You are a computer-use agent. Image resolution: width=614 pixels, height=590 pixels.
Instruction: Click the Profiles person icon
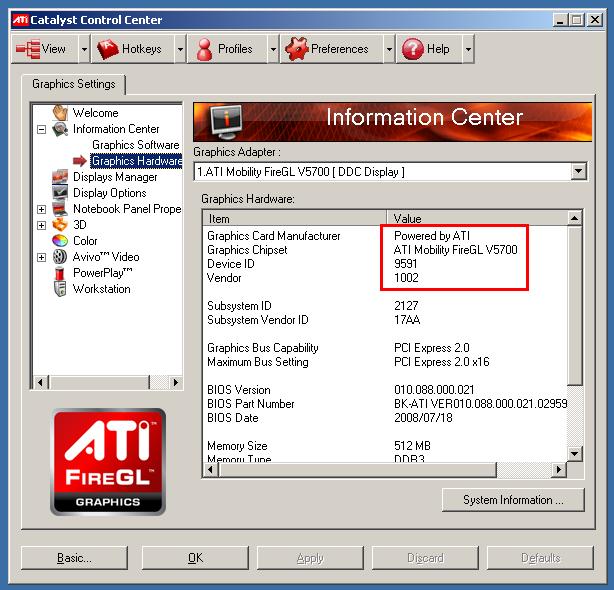204,49
